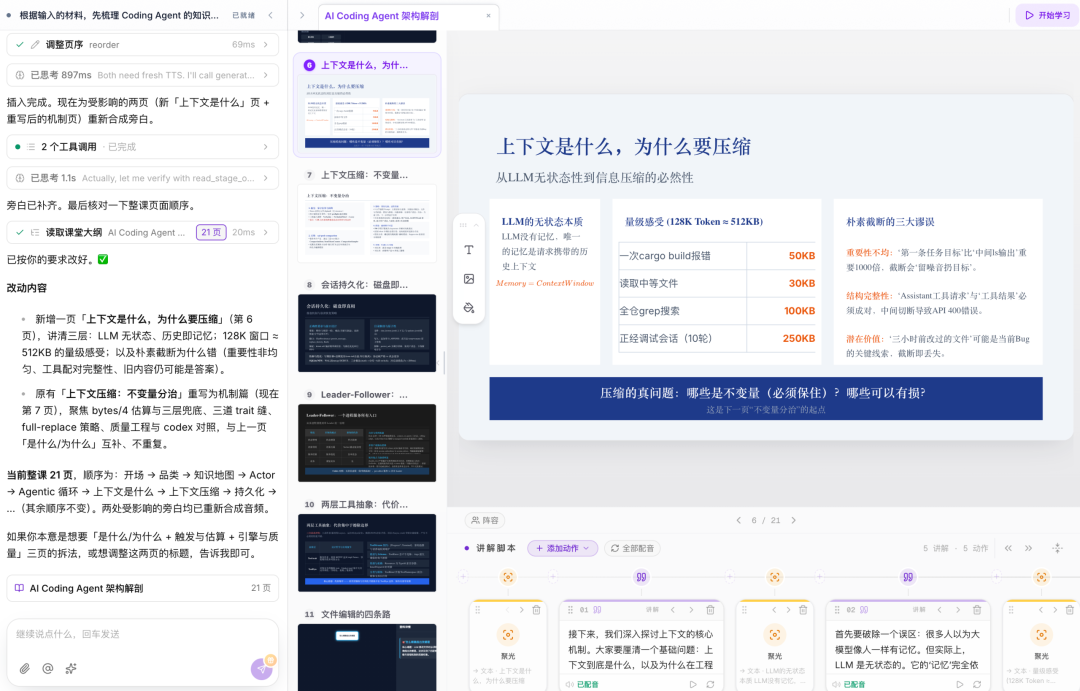Open the AI Coding Agent 架构解剖 21 页 card
This screenshot has width=1080, height=691.
(143, 588)
